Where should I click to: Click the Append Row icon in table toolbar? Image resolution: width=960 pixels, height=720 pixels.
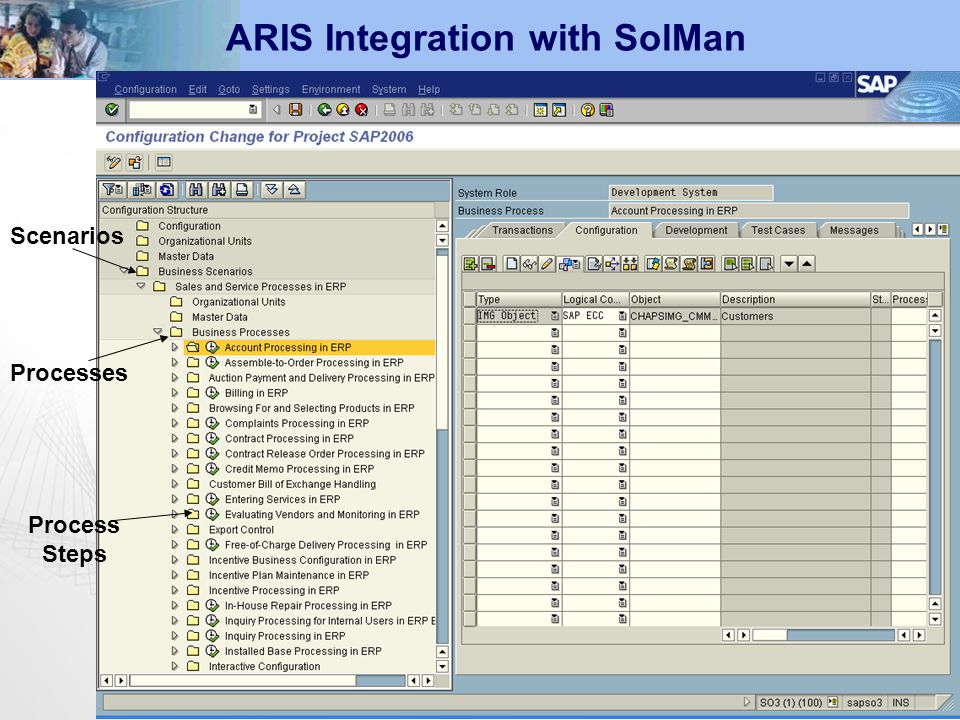pos(470,264)
